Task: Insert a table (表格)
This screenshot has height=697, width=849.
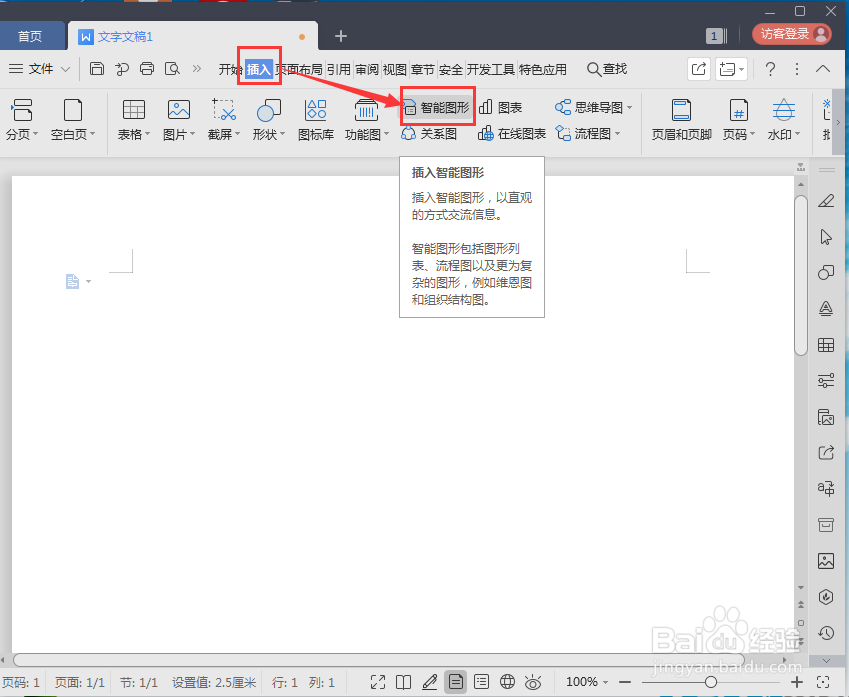Action: 134,120
